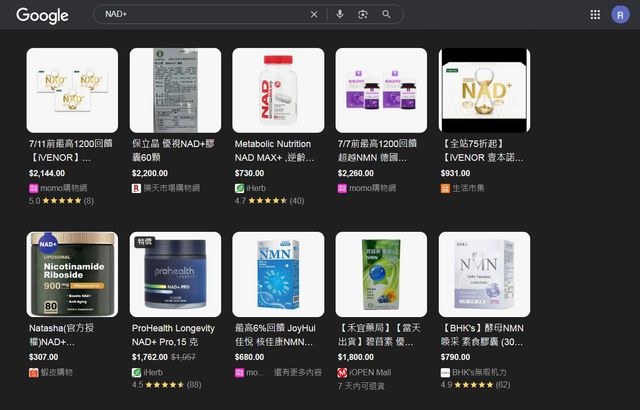Open the Nicotinamide Riboside jar image

tap(72, 275)
